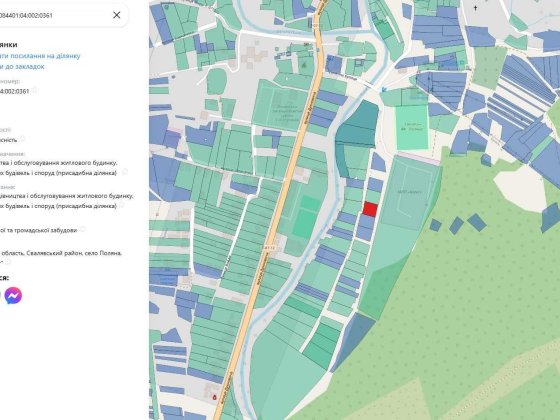
Task: Show info tooltip after first 'присадибна ділянка' line
Action: (x=124, y=172)
